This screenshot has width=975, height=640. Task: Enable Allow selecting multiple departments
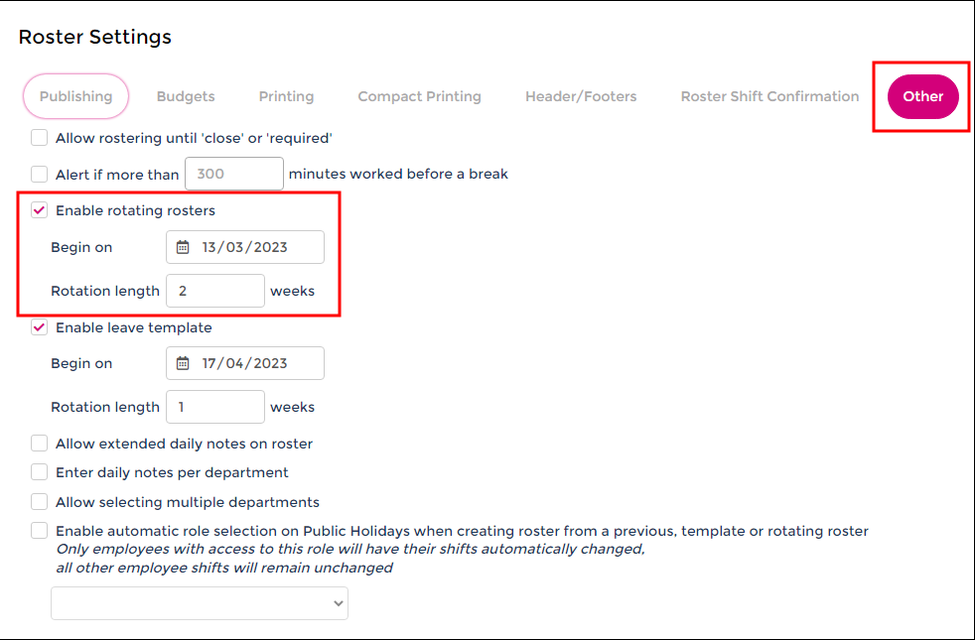tap(39, 501)
